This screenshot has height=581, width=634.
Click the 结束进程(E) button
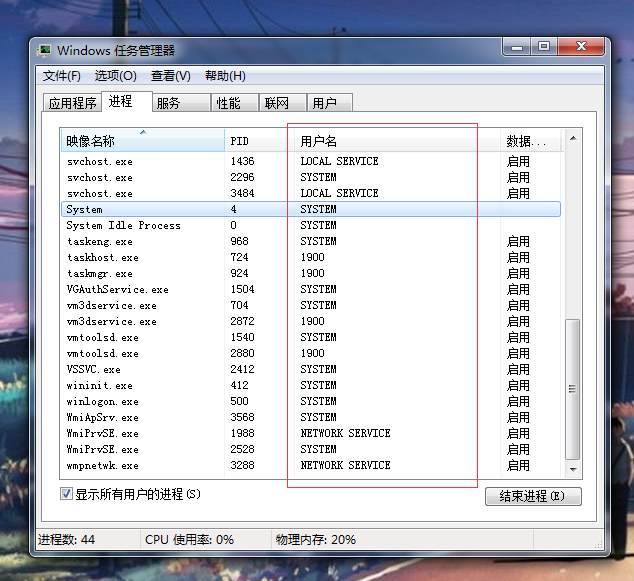tap(533, 496)
